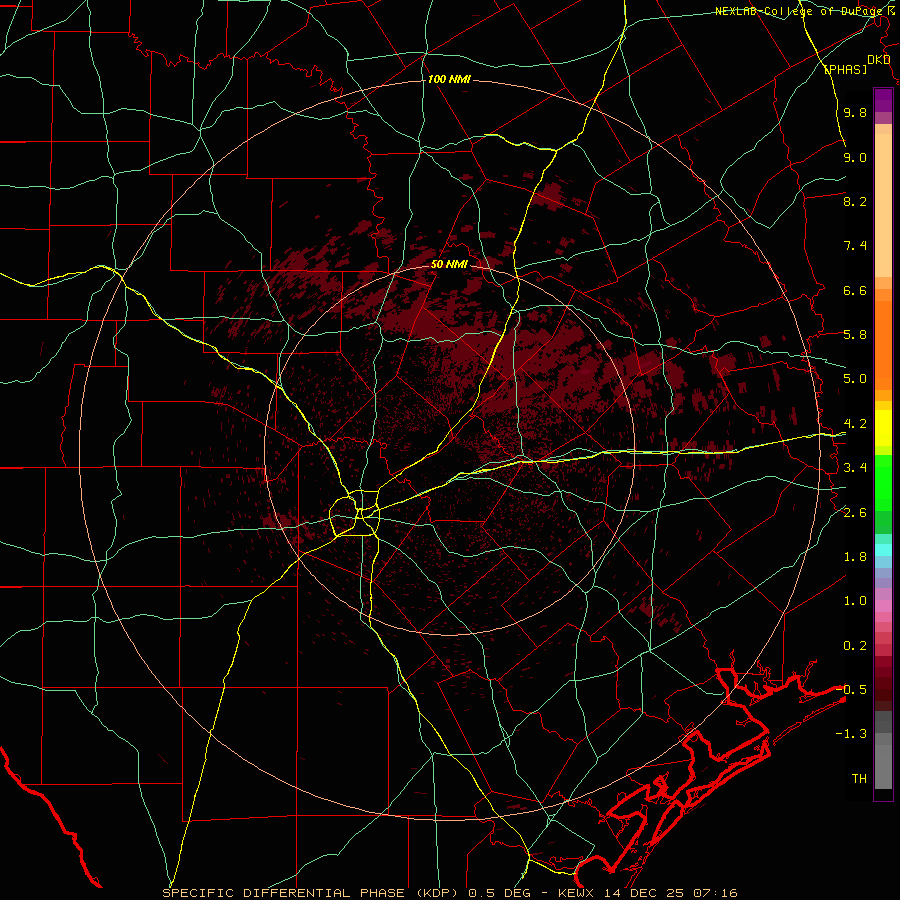Image resolution: width=900 pixels, height=900 pixels.
Task: Pick the light peach segment of the color bar
Action: pyautogui.click(x=883, y=205)
